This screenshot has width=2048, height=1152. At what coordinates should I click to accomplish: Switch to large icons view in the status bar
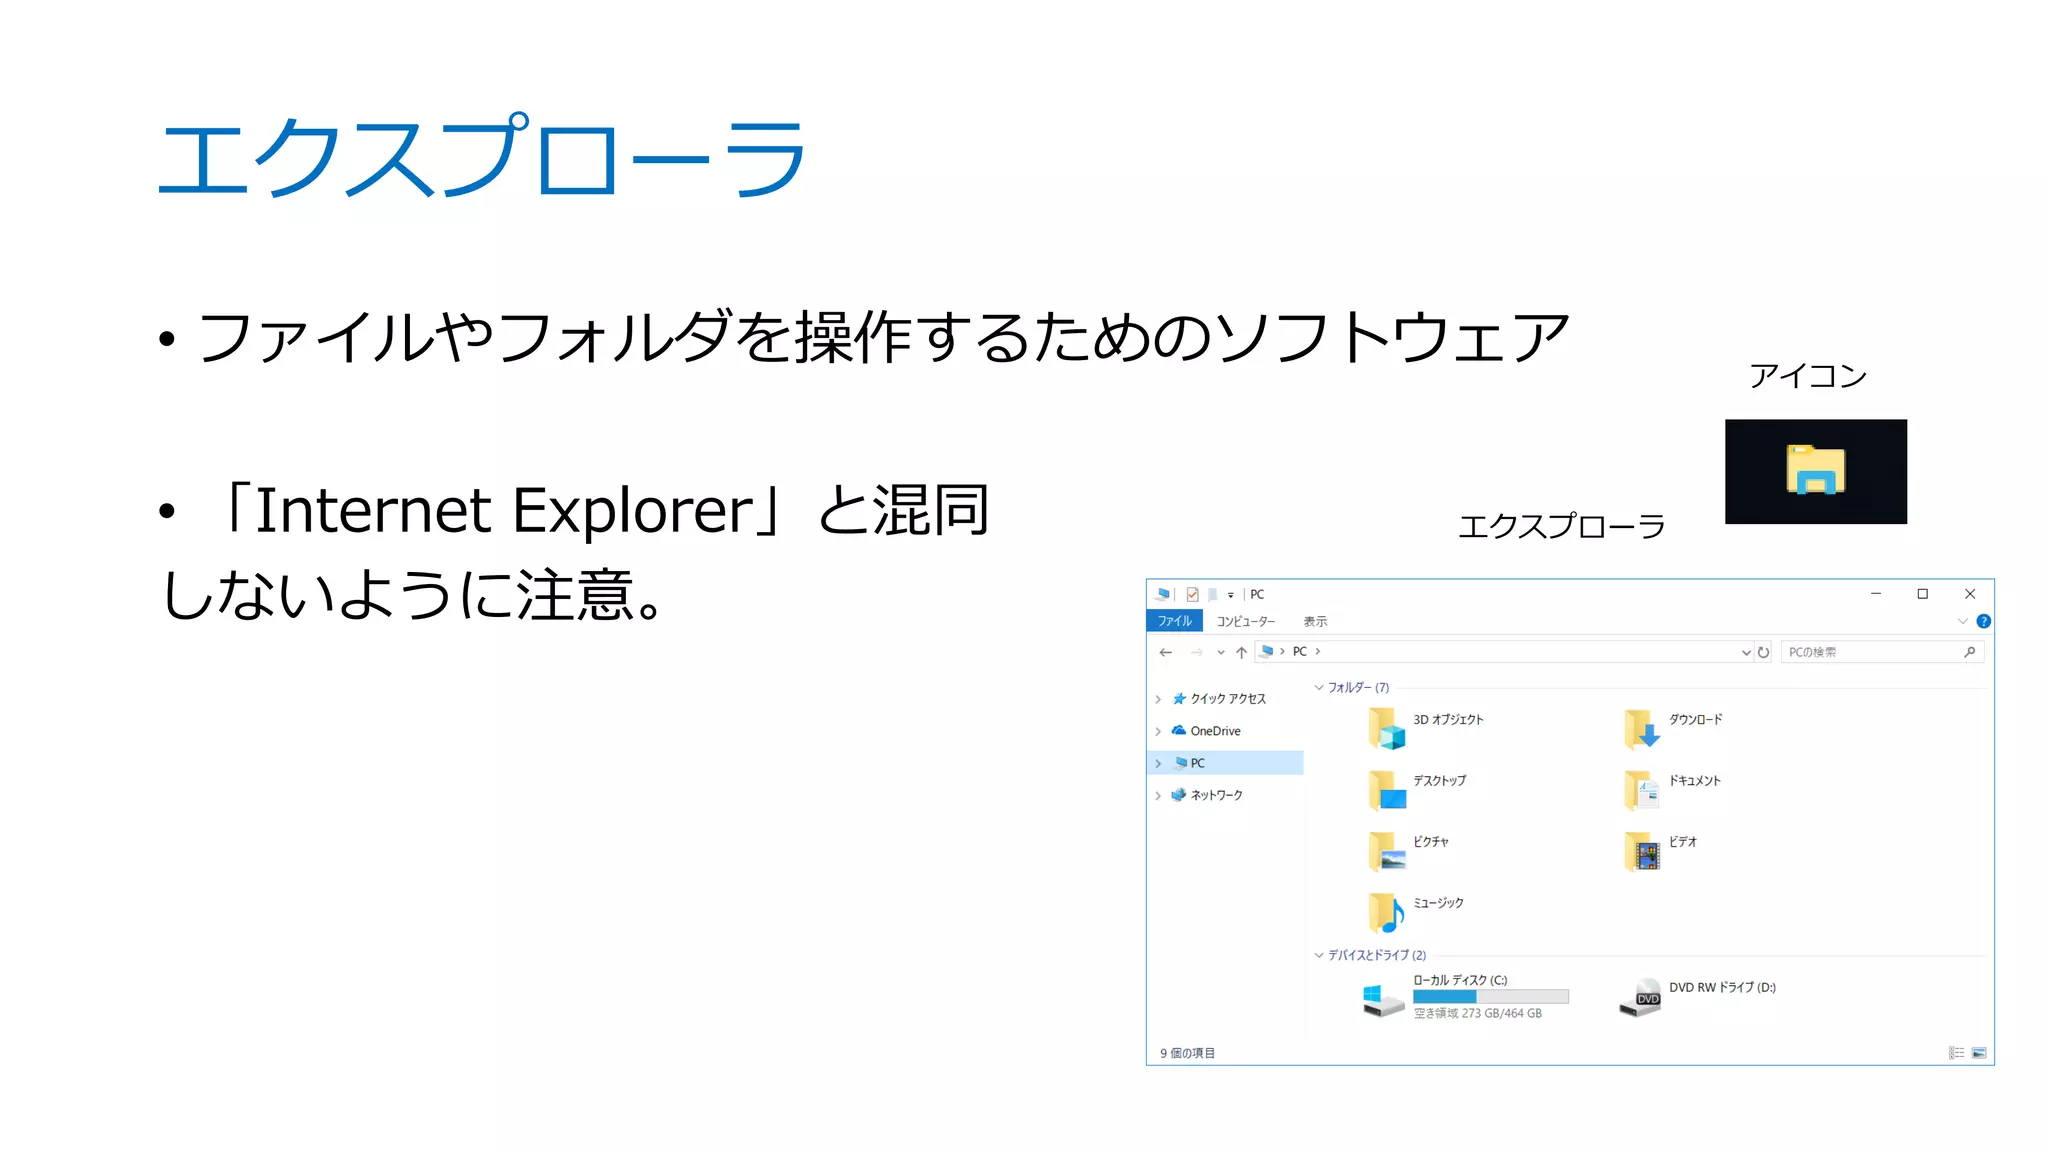tap(1979, 1053)
